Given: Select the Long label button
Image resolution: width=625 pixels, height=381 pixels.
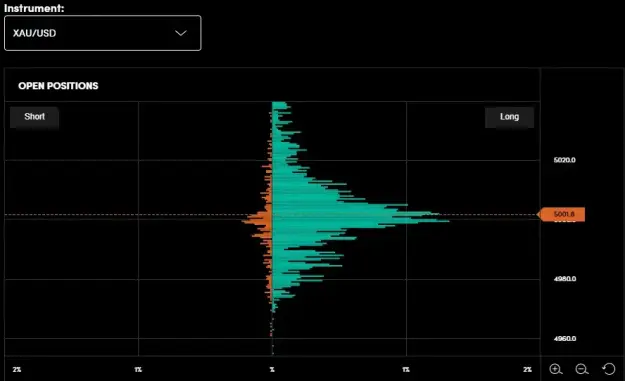Looking at the screenshot, I should pyautogui.click(x=509, y=117).
